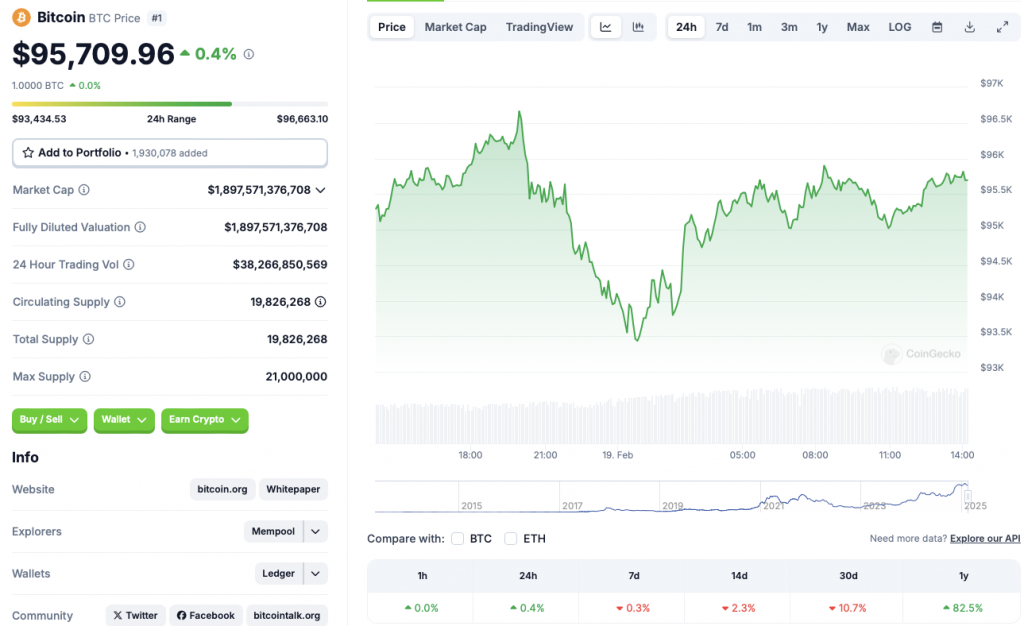Viewport: 1024px width, 626px height.
Task: Switch to the line chart icon
Action: 606,27
